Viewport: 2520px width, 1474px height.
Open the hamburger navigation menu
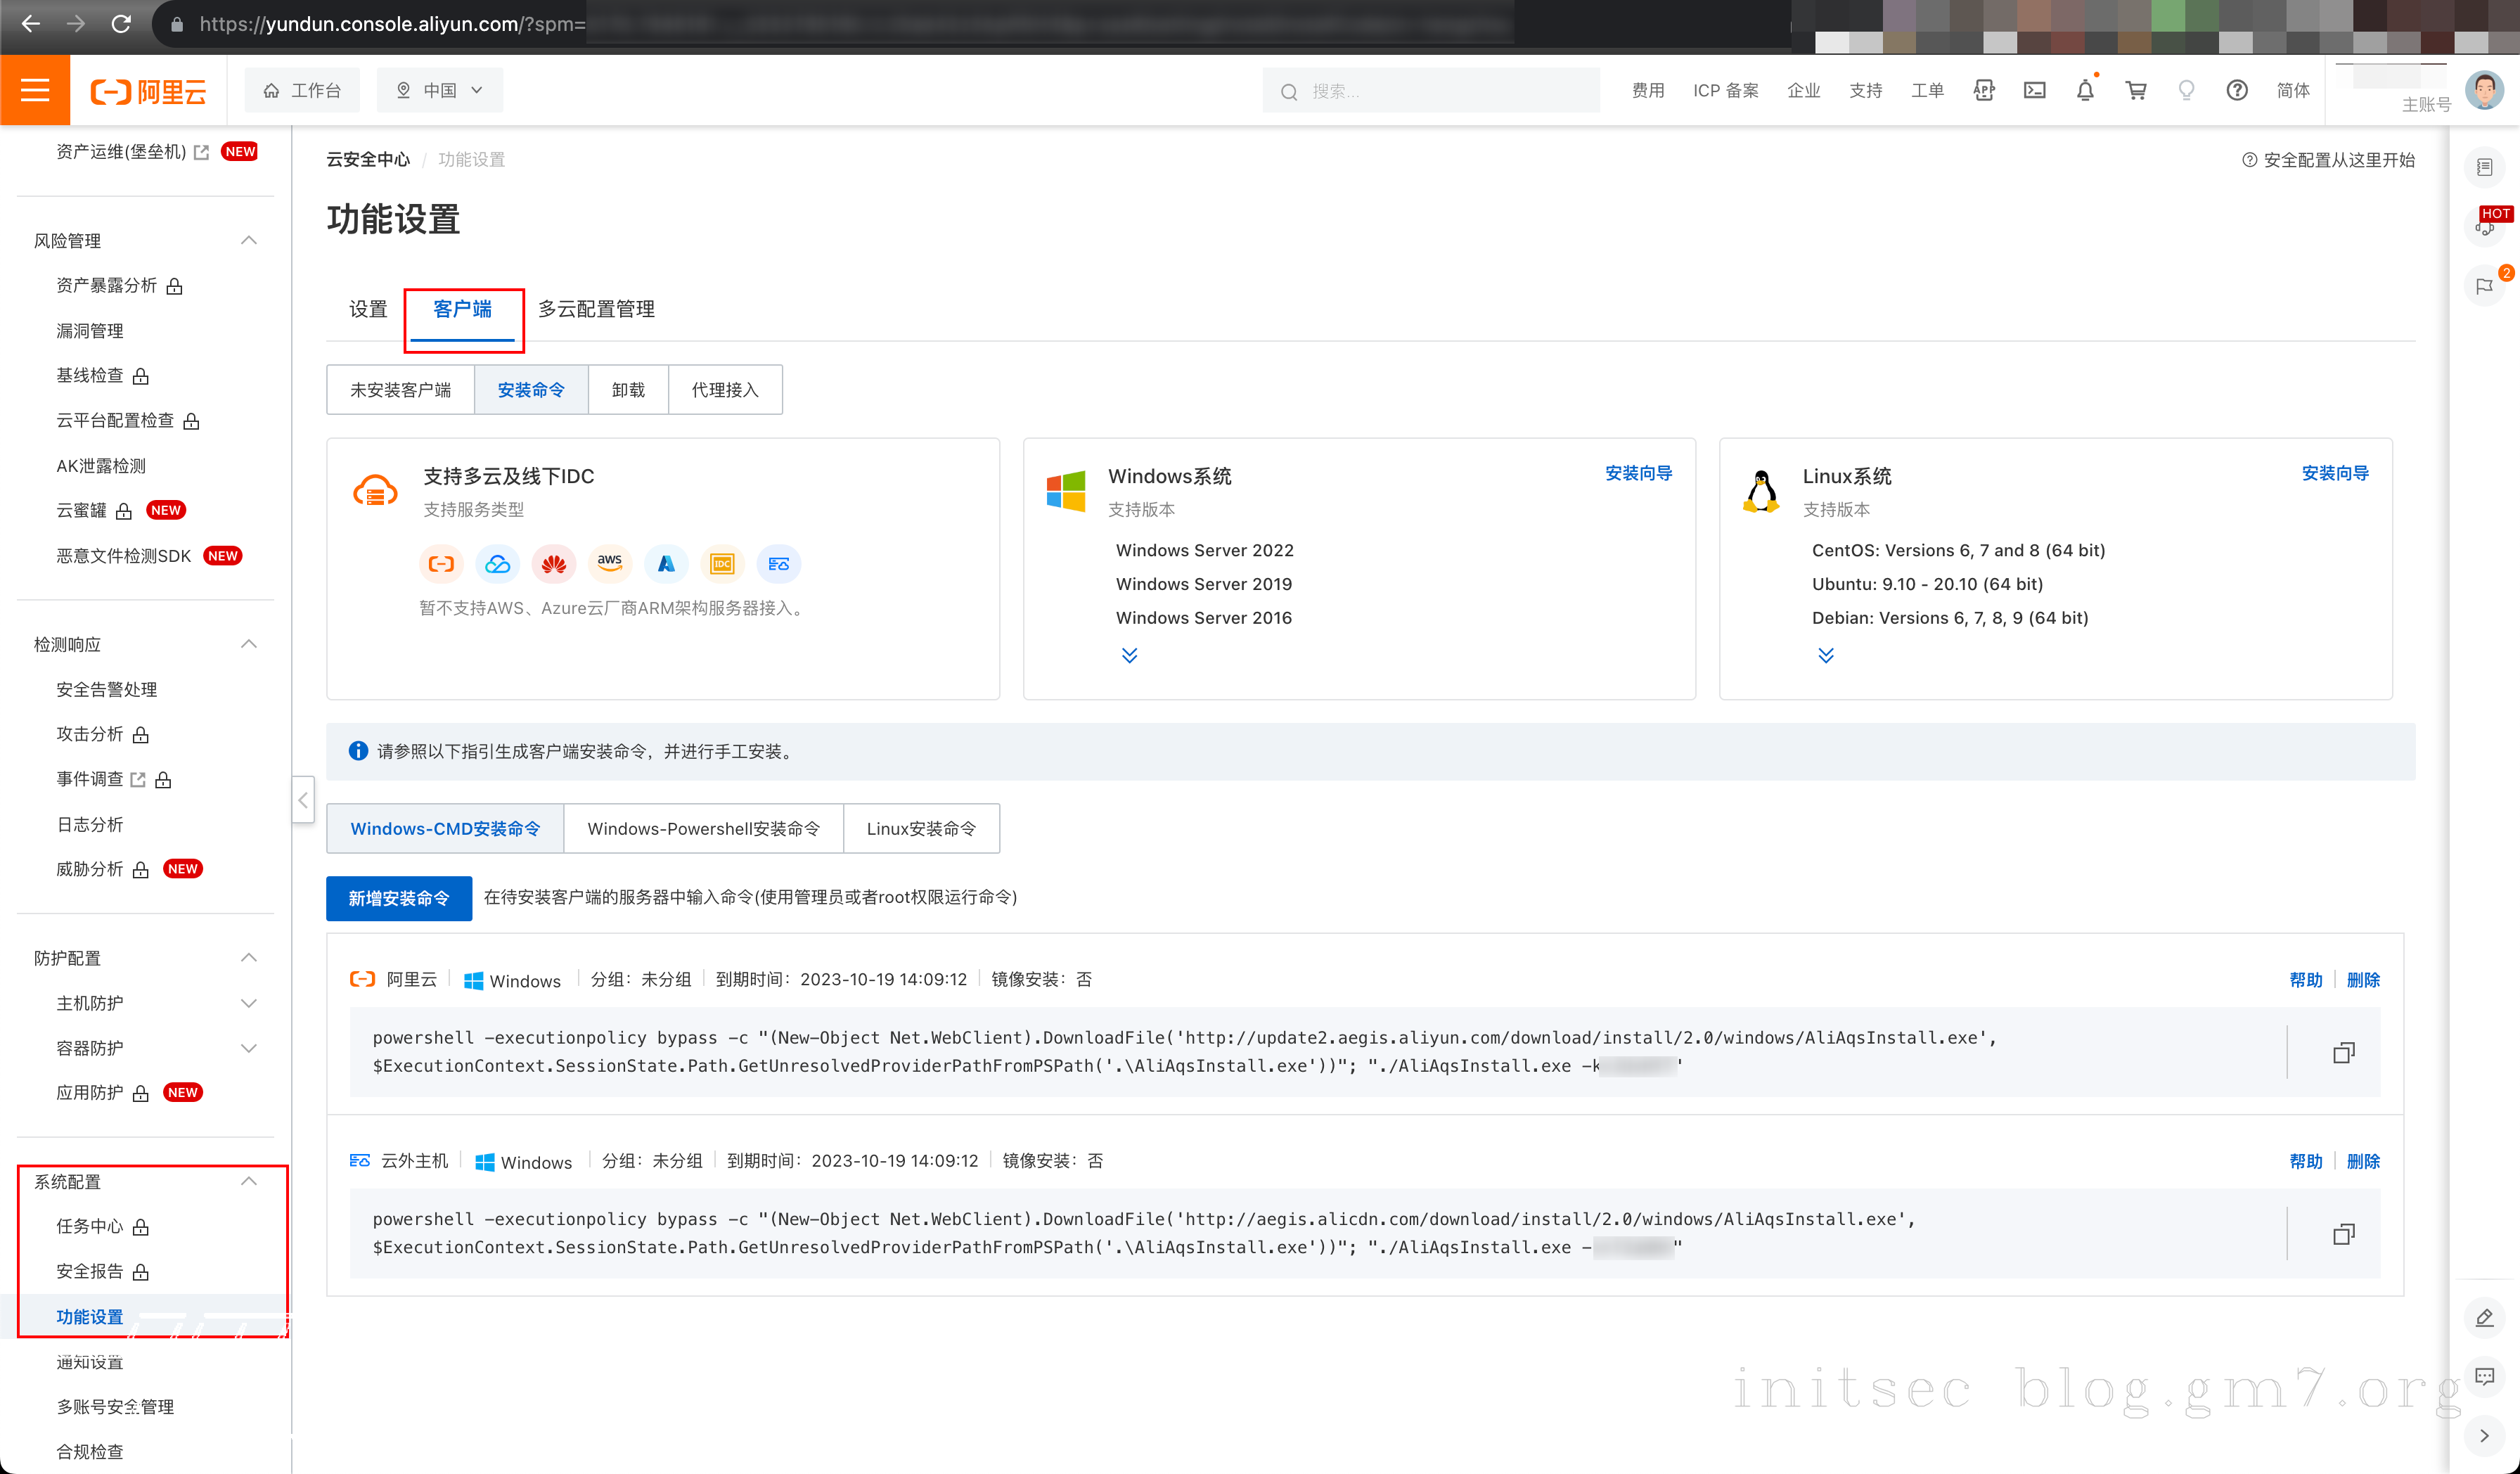click(x=35, y=91)
